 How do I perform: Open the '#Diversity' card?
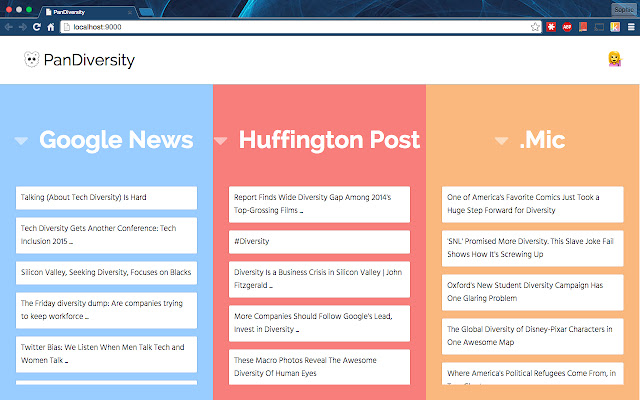tap(319, 242)
